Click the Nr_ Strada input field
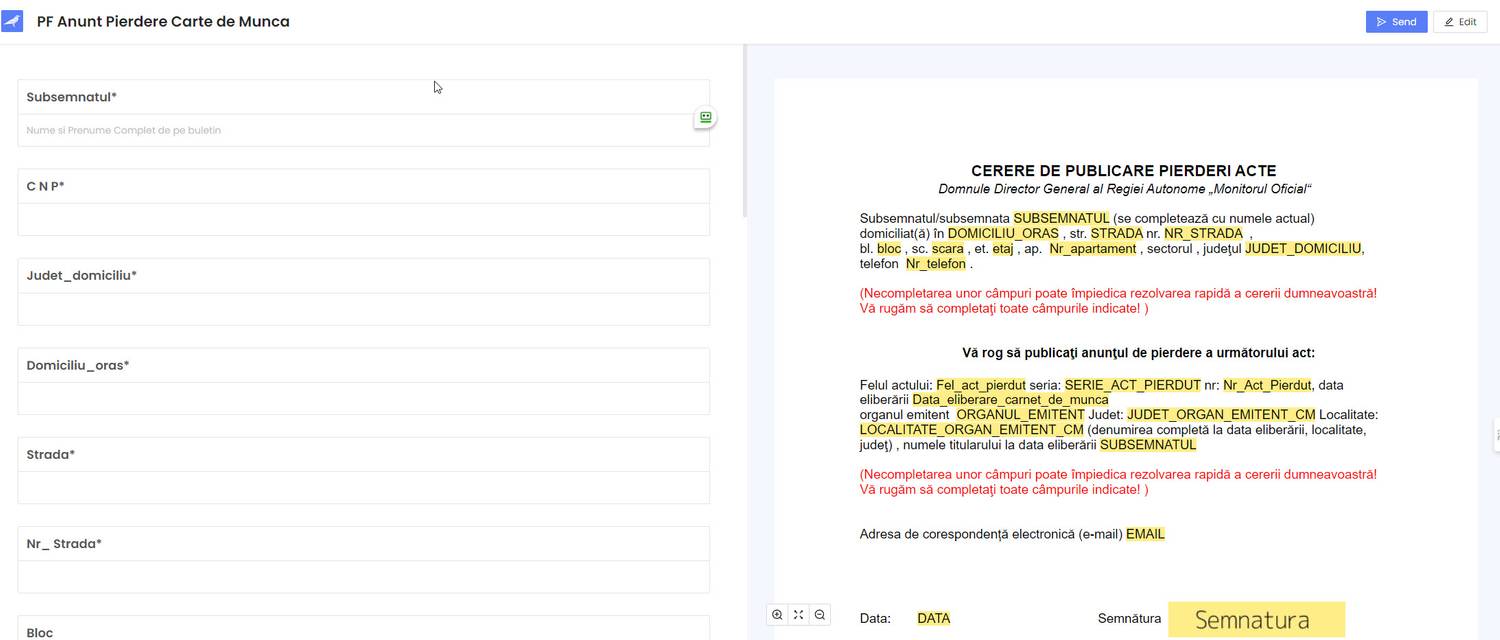1500x640 pixels. (x=363, y=577)
